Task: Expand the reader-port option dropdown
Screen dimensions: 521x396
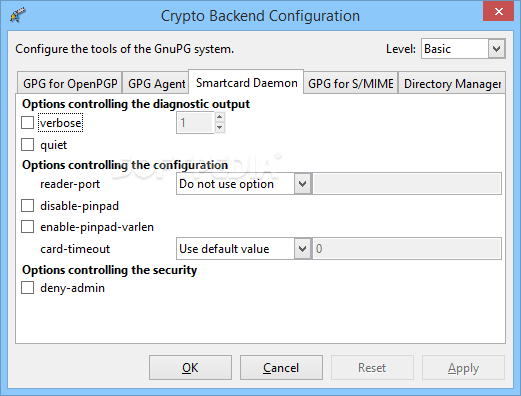Action: [243, 184]
